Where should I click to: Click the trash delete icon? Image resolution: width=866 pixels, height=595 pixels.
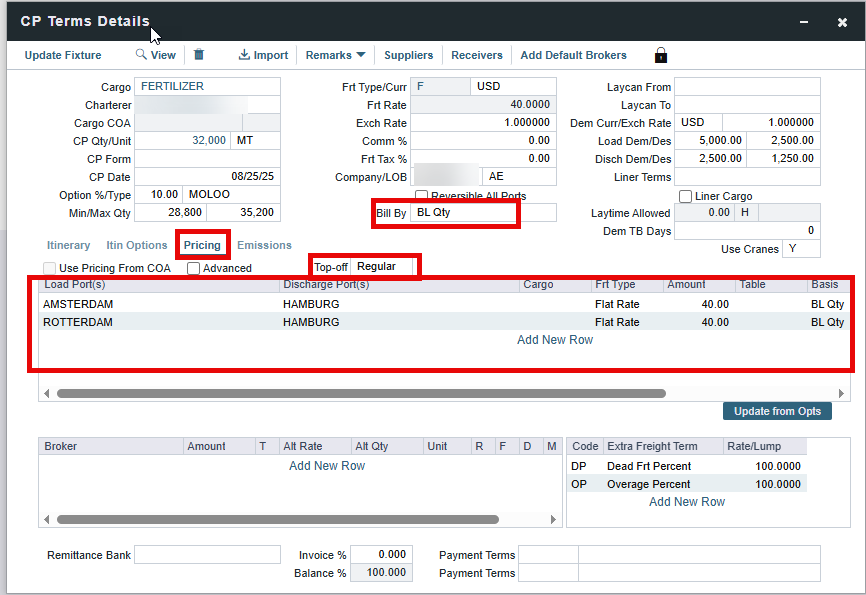[x=199, y=55]
